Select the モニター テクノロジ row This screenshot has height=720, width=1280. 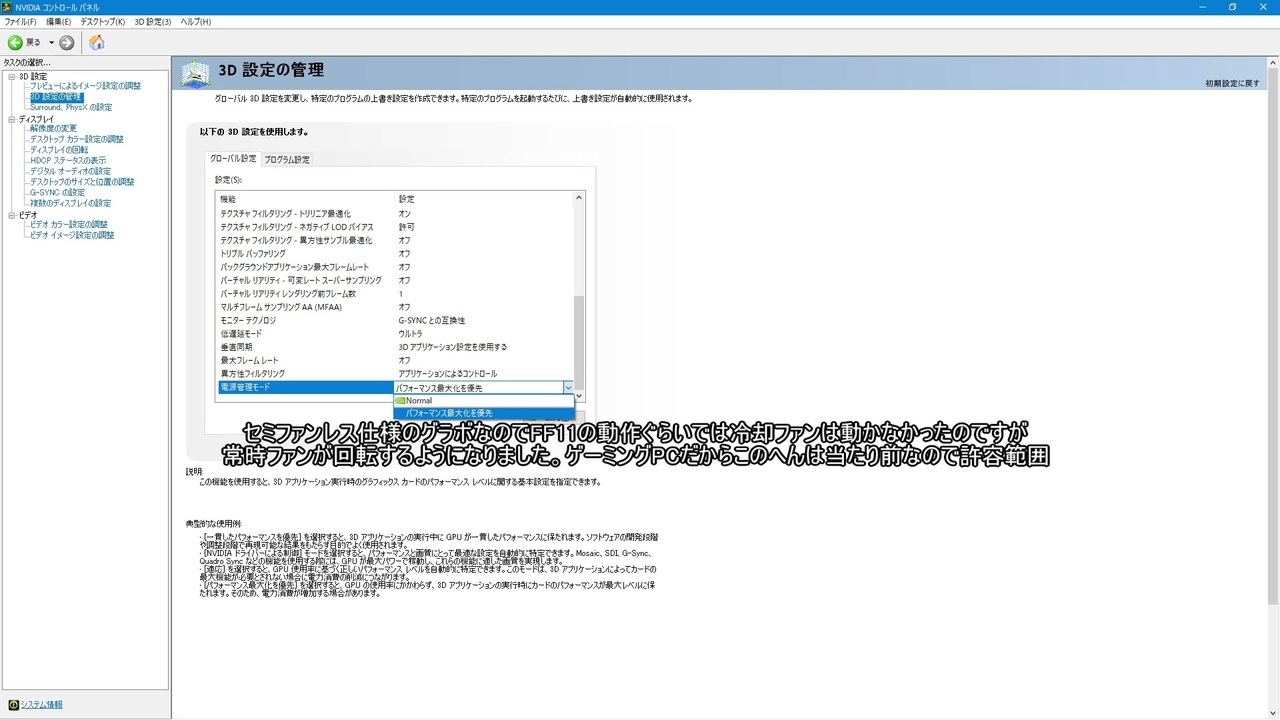[395, 320]
